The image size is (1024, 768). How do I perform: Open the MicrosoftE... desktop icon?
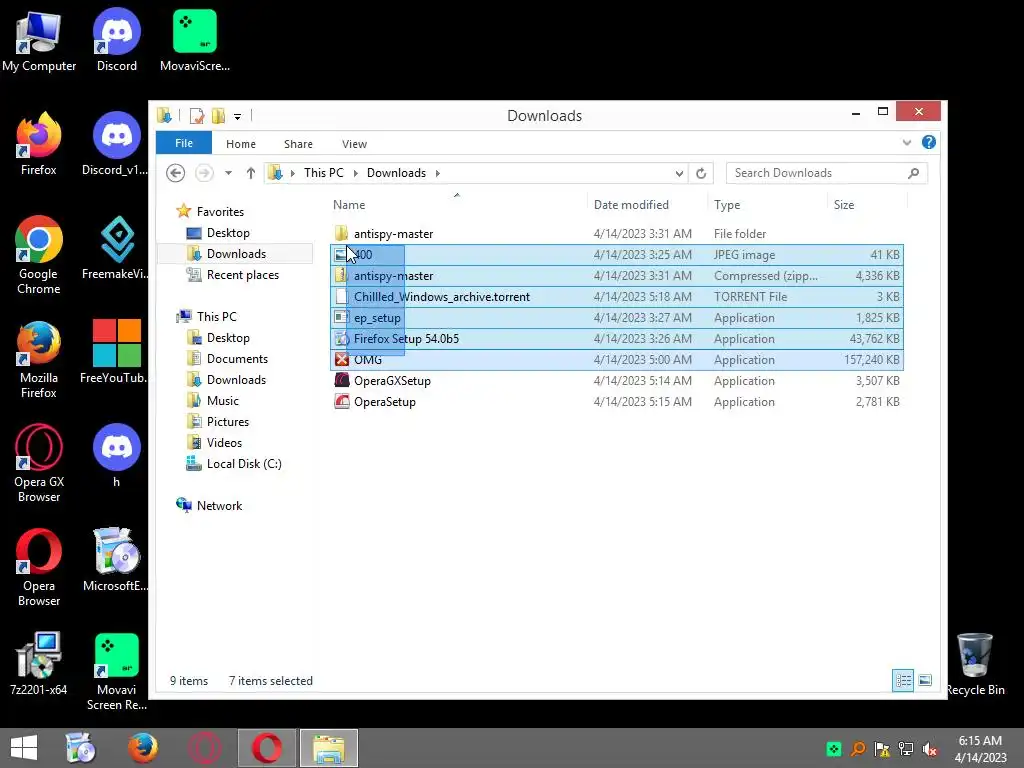(116, 560)
